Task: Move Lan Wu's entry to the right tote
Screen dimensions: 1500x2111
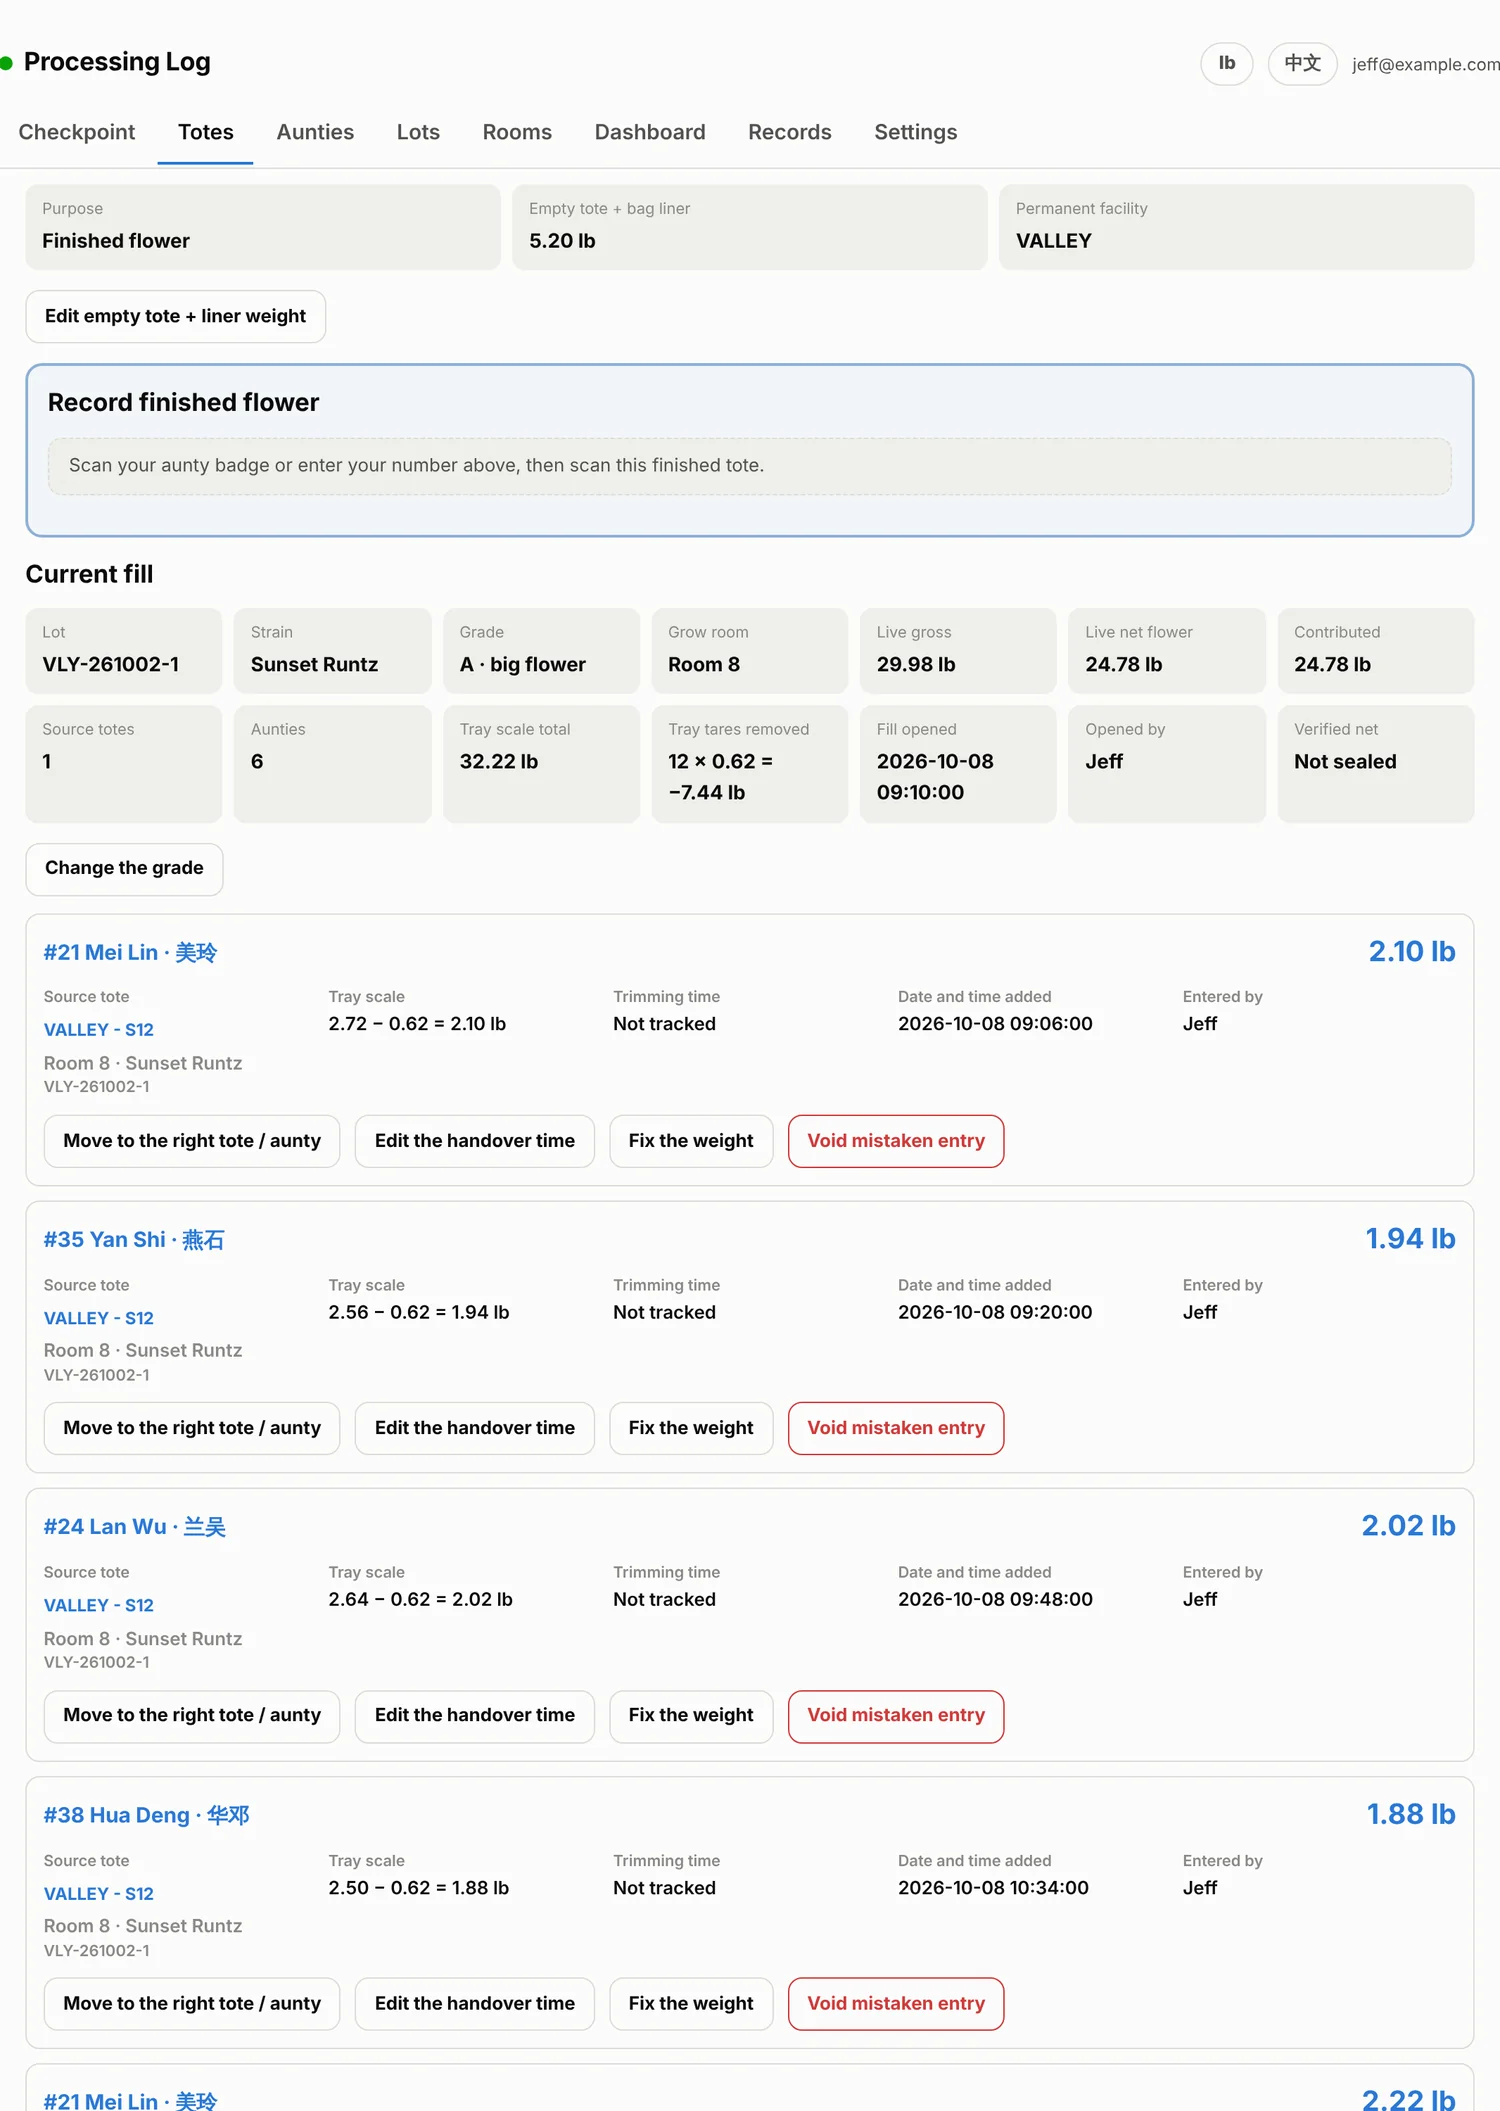Action: point(192,1716)
